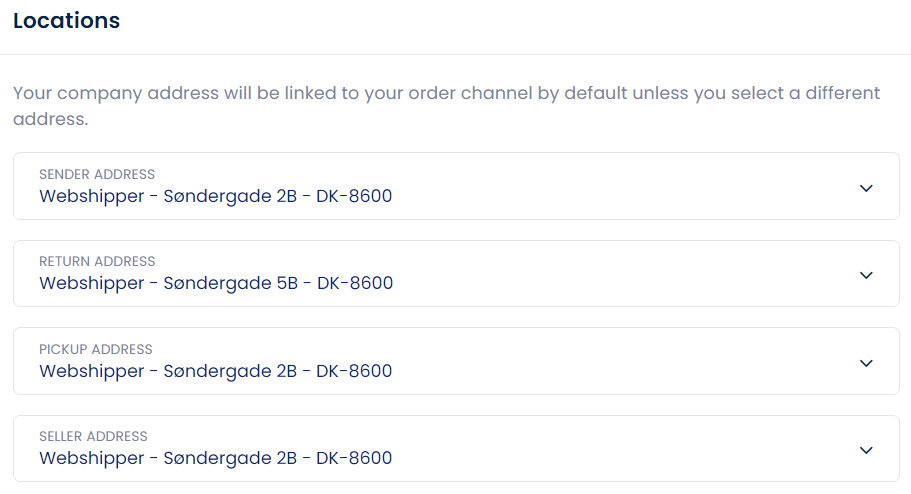Click the Locations section heading
The height and width of the screenshot is (494, 911).
[x=66, y=20]
